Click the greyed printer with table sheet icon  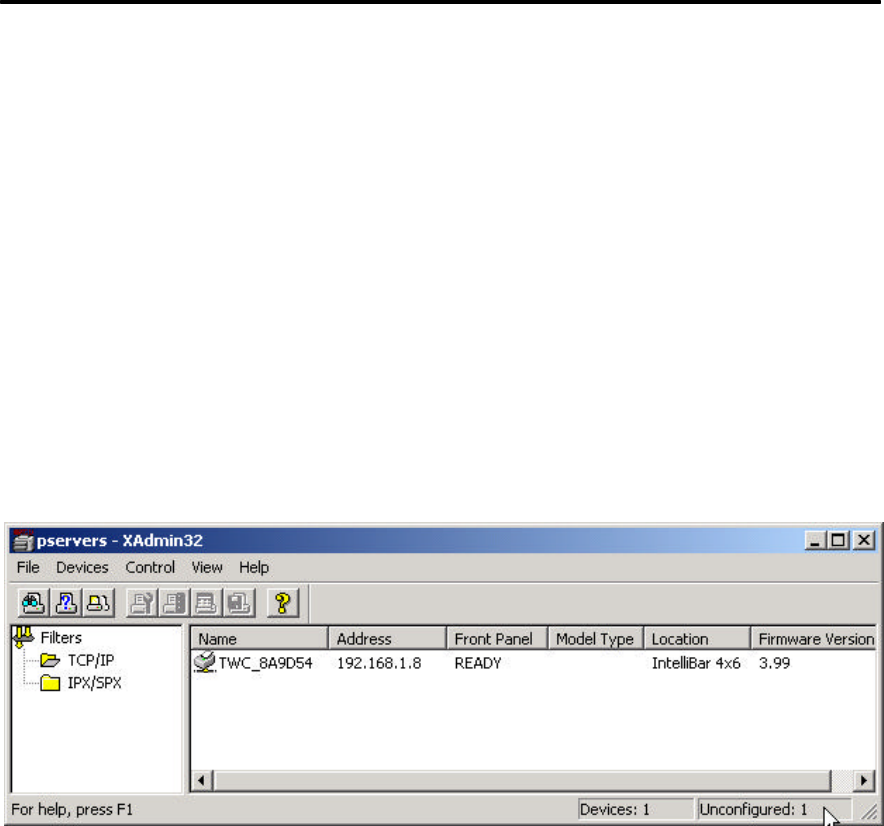pos(206,603)
